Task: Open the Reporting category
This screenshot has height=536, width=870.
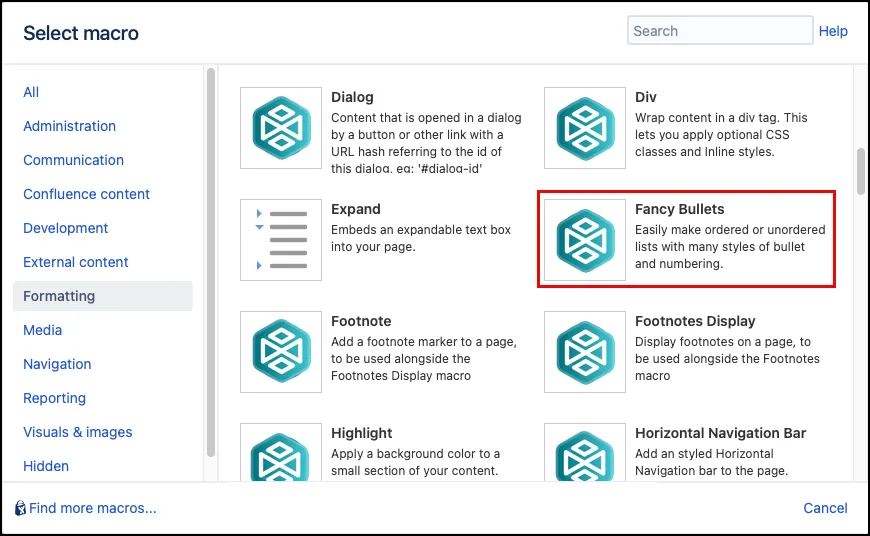Action: (x=54, y=398)
